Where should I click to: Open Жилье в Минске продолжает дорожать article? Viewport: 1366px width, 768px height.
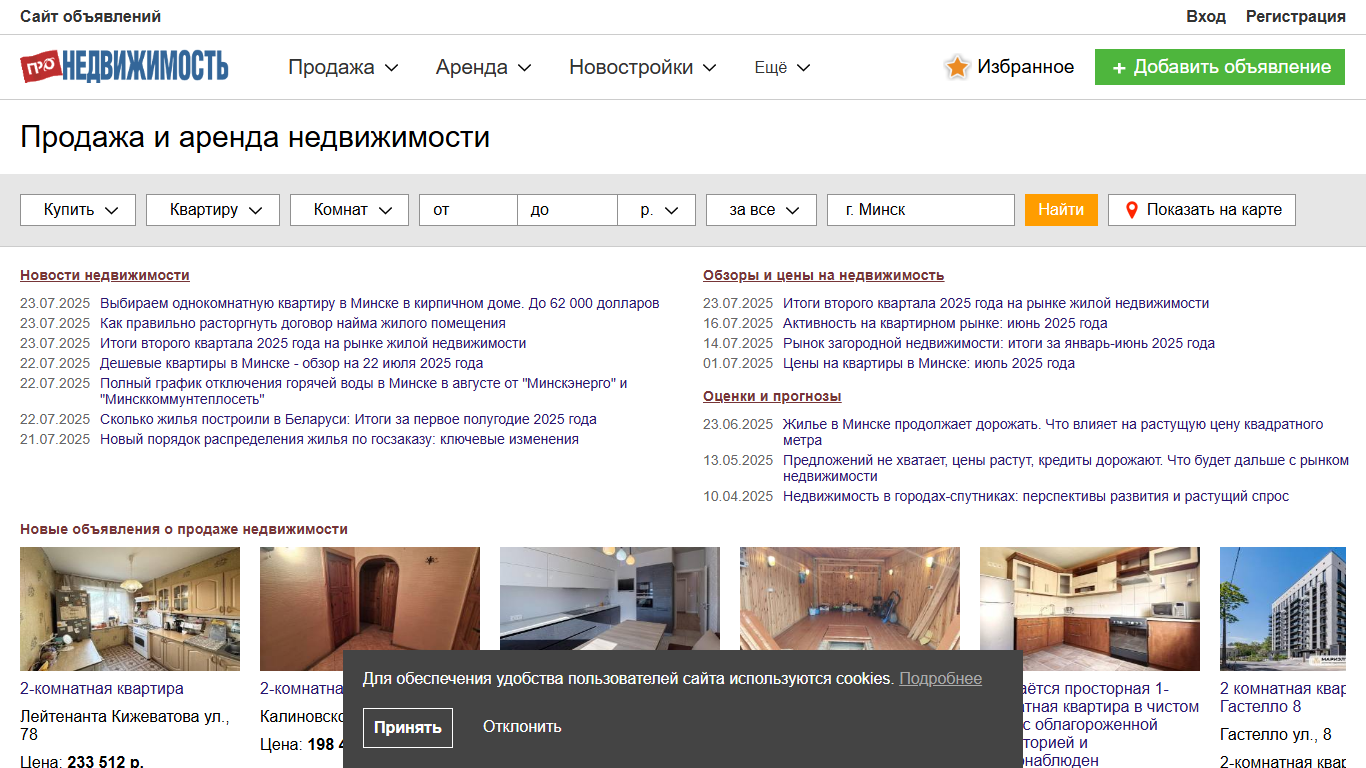[x=1053, y=432]
